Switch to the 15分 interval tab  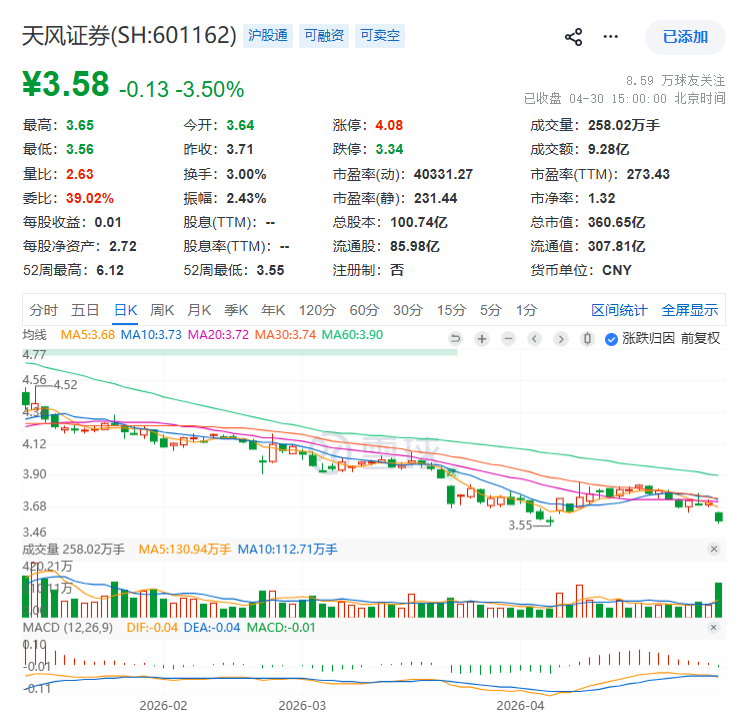click(452, 311)
